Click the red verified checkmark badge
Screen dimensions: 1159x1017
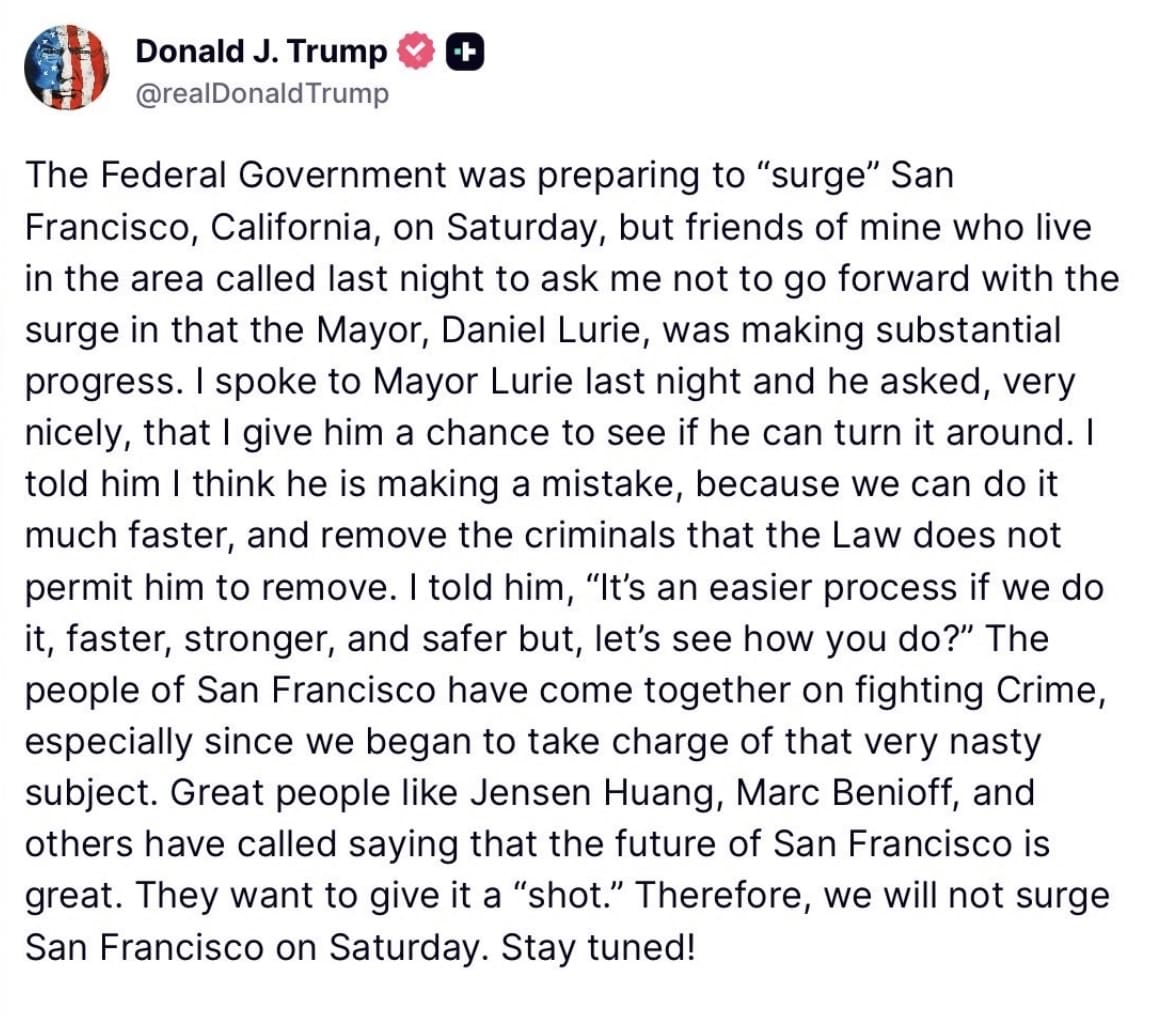click(x=416, y=51)
